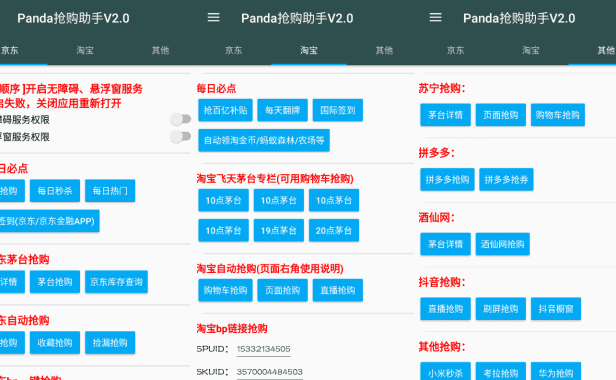Click the SPUID field showing 15332134505
Viewport: 616px width, 380px height.
coord(263,349)
